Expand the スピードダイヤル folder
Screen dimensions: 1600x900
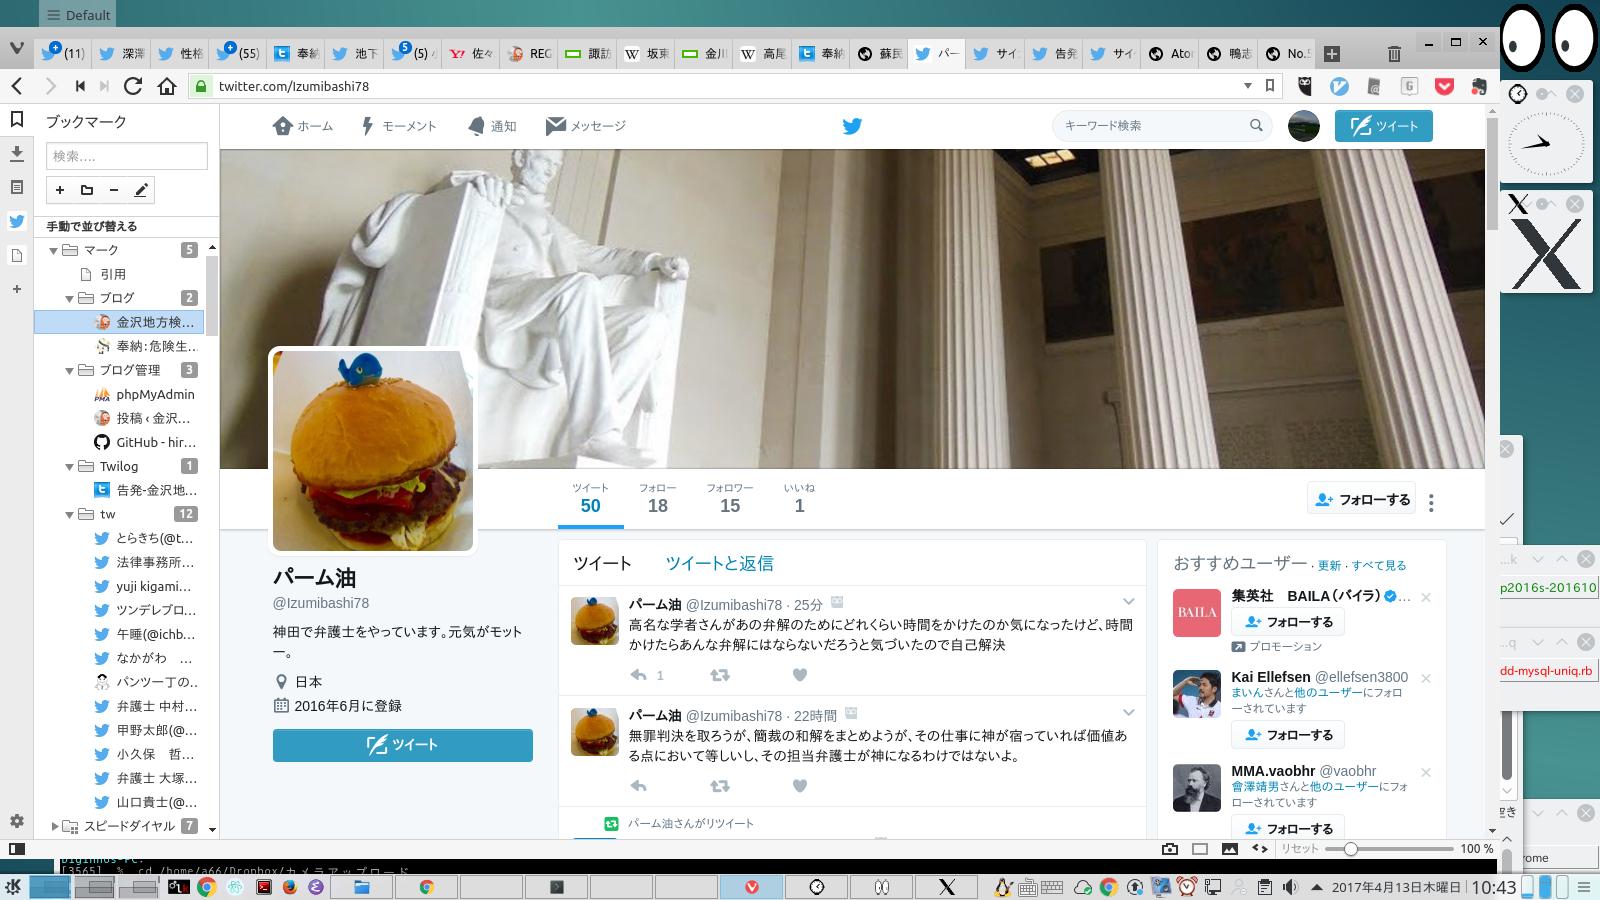coord(54,826)
